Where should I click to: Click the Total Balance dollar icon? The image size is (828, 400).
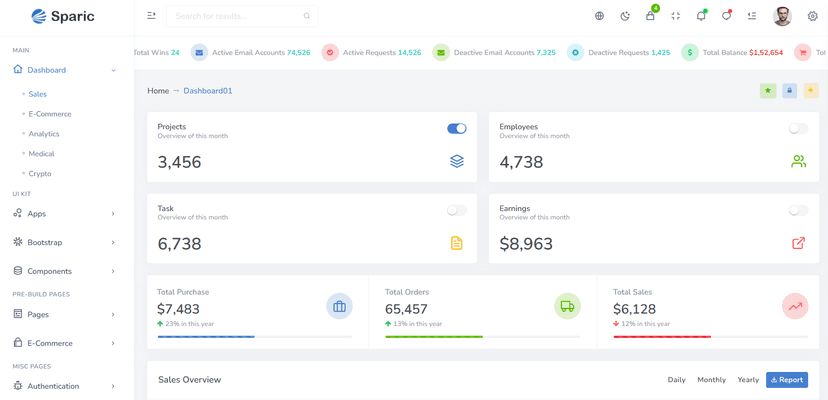click(690, 52)
